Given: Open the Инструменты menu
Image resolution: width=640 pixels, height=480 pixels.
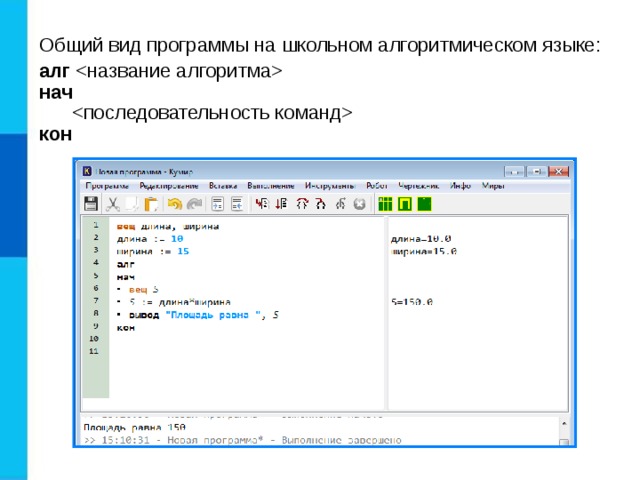Looking at the screenshot, I should click(330, 186).
